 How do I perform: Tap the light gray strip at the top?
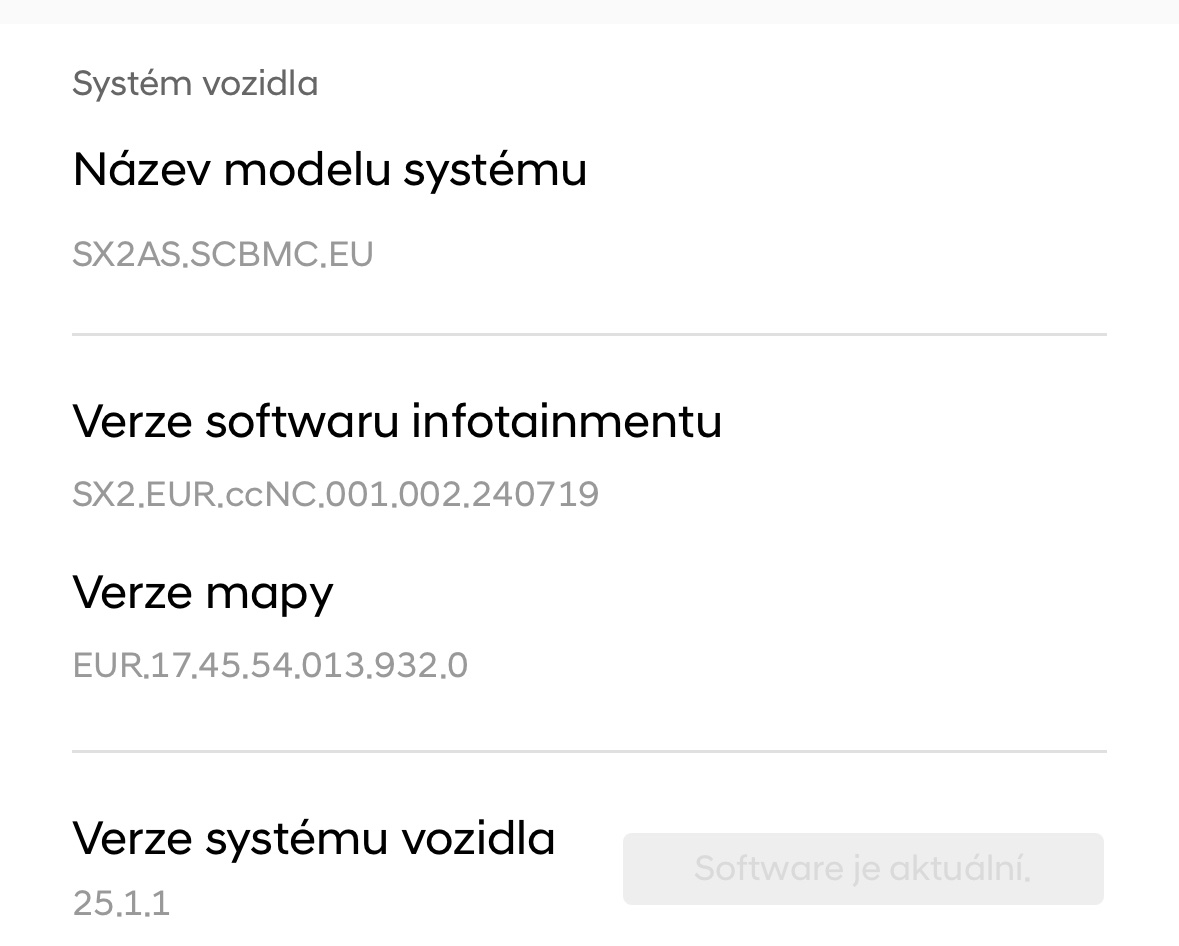click(589, 11)
